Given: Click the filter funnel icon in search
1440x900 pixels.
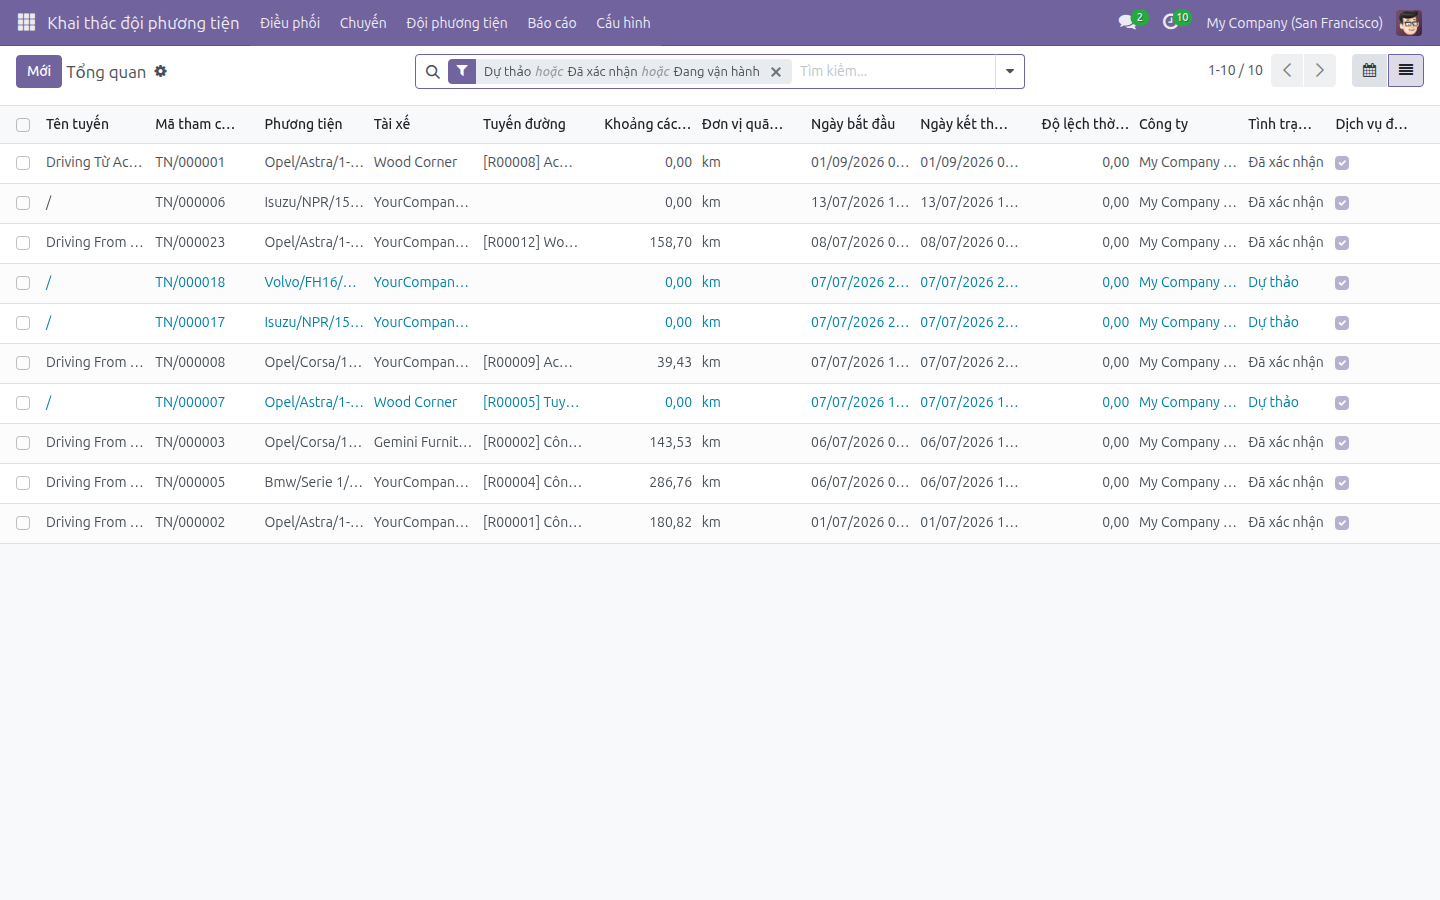Looking at the screenshot, I should pyautogui.click(x=462, y=71).
